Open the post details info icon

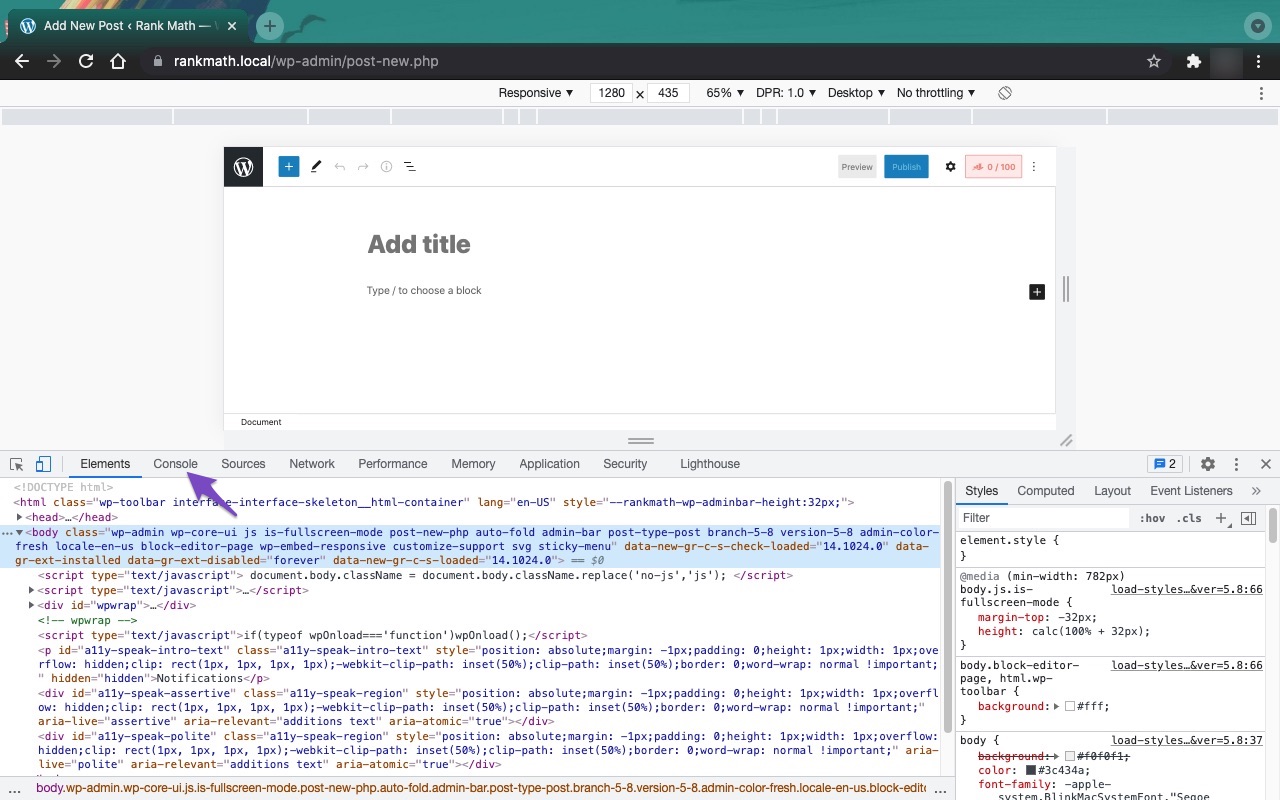[x=386, y=167]
